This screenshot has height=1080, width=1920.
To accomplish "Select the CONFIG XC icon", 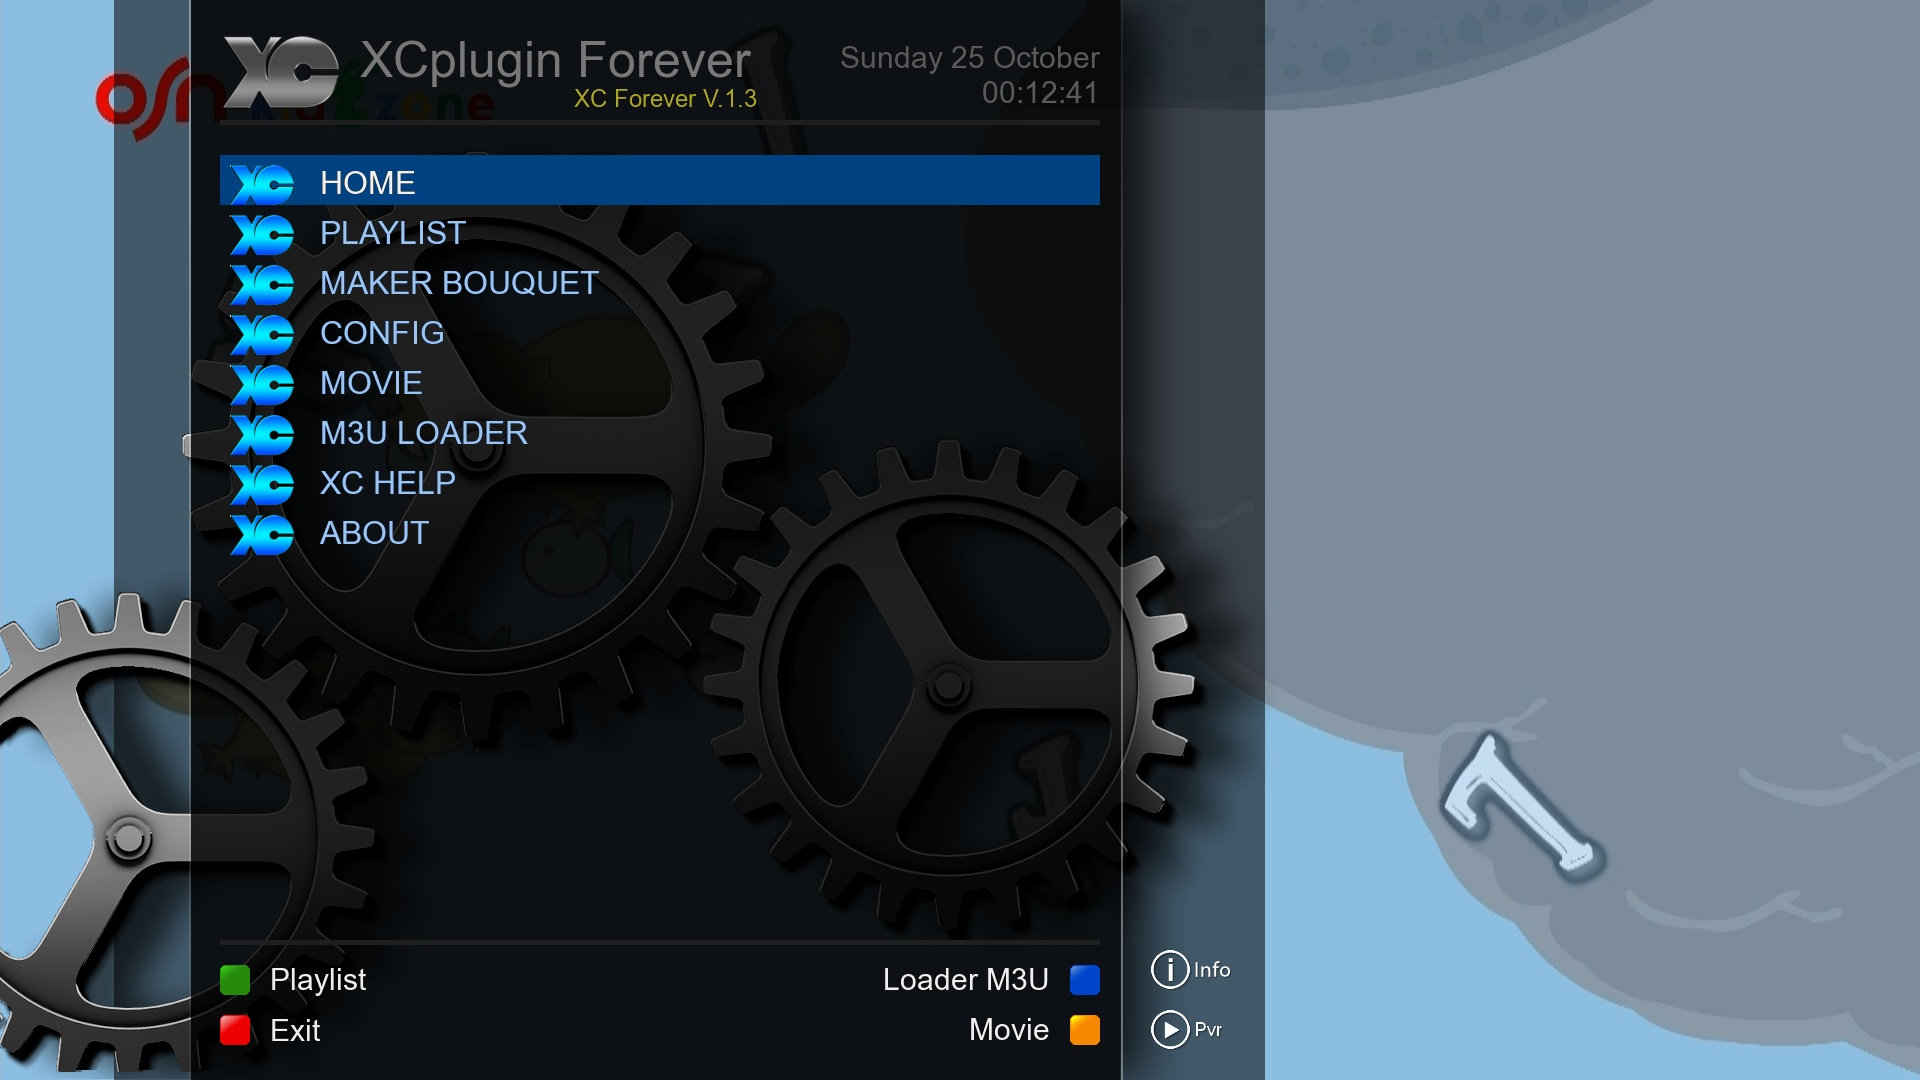I will point(262,332).
